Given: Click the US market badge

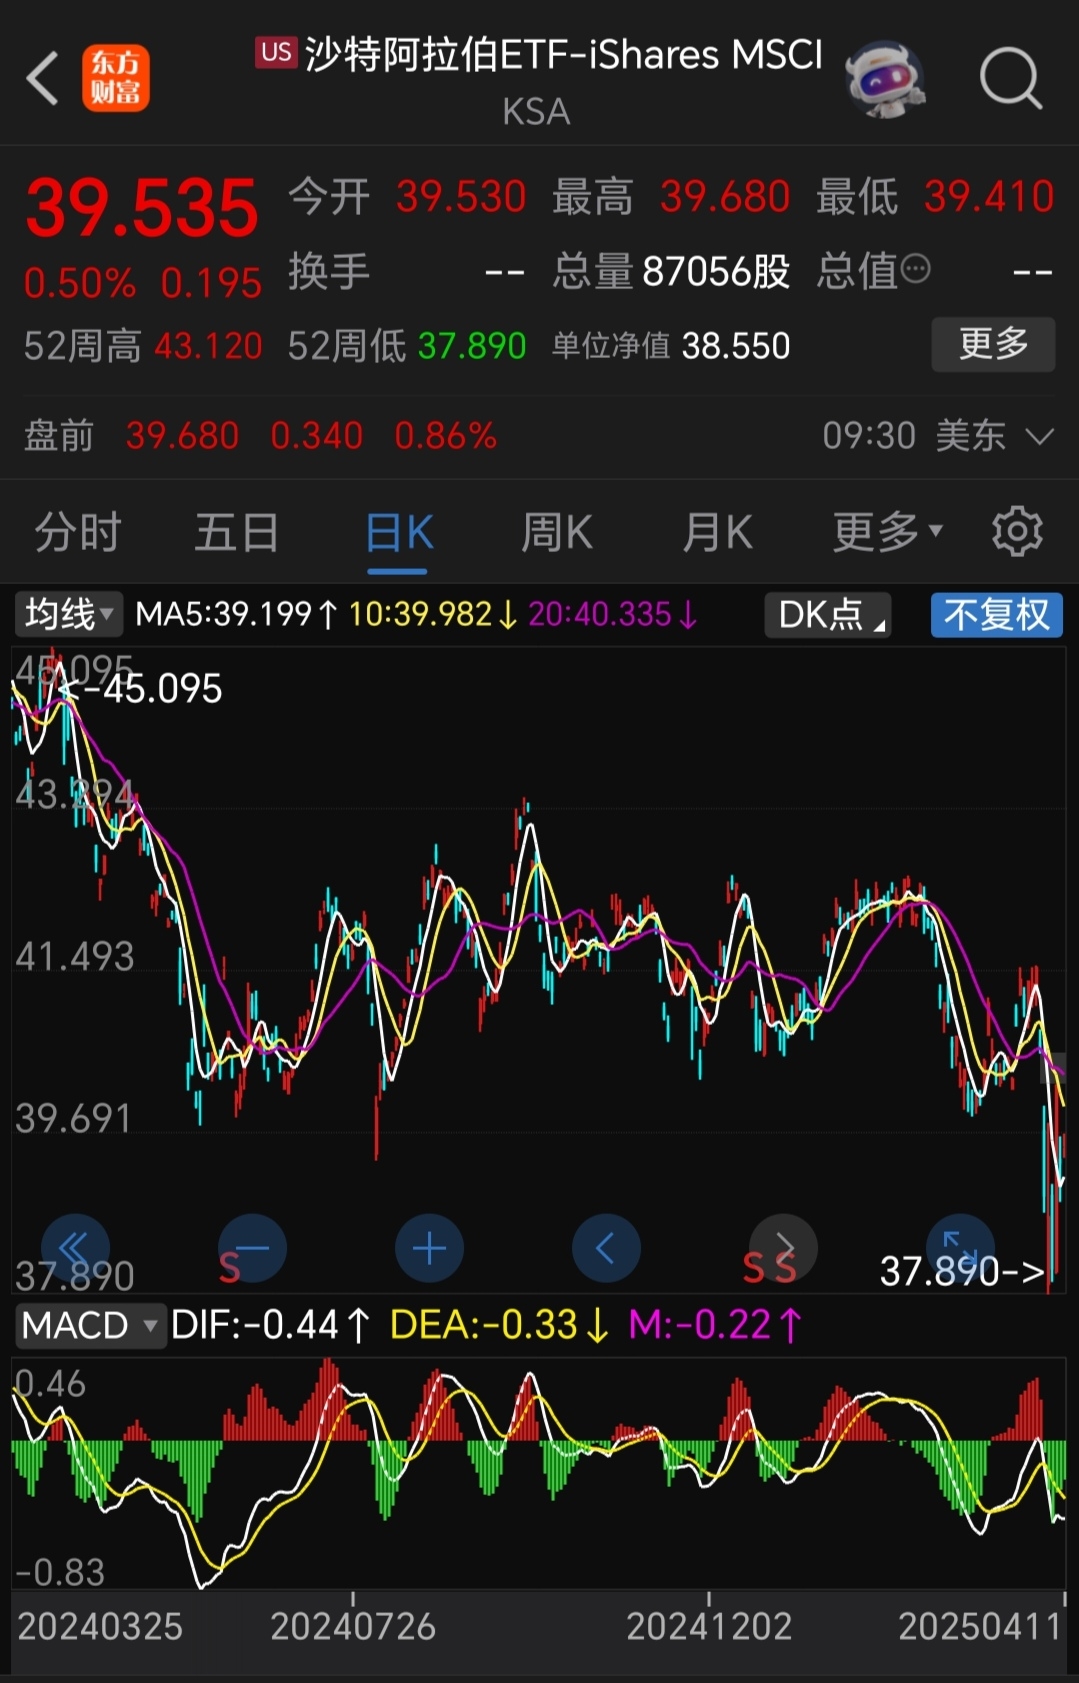Looking at the screenshot, I should click(276, 52).
